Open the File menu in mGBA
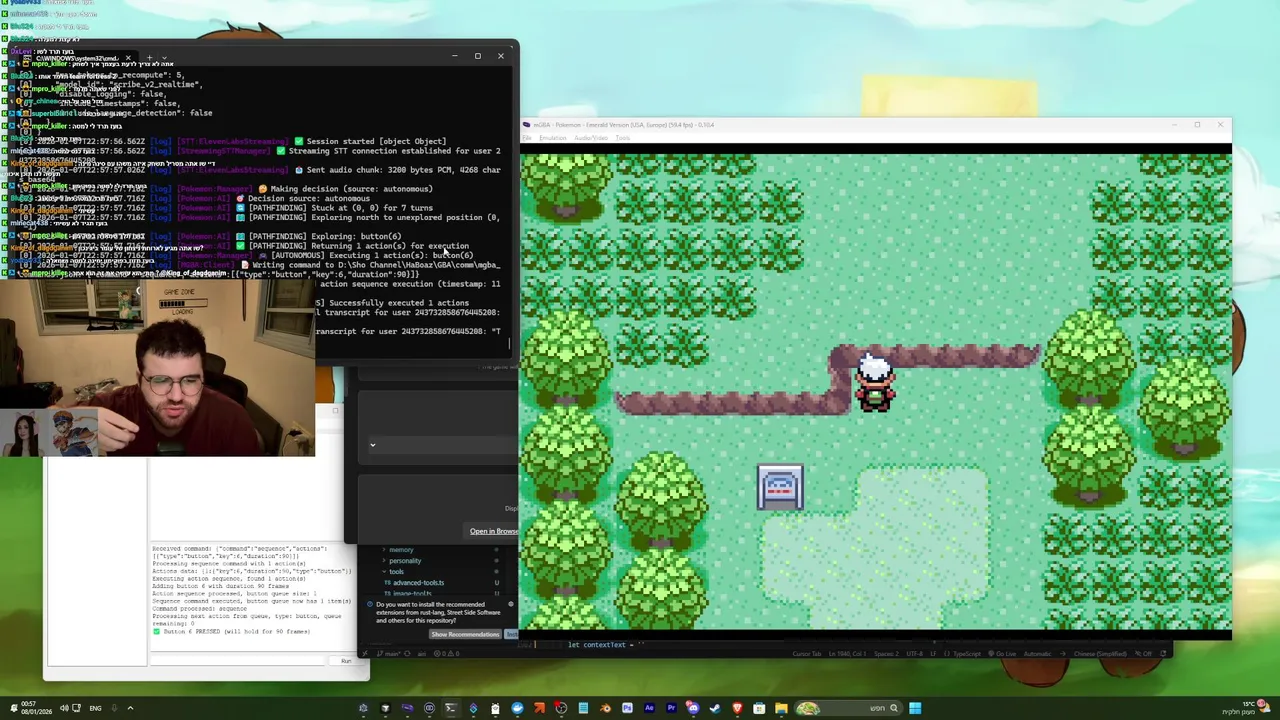 528,138
